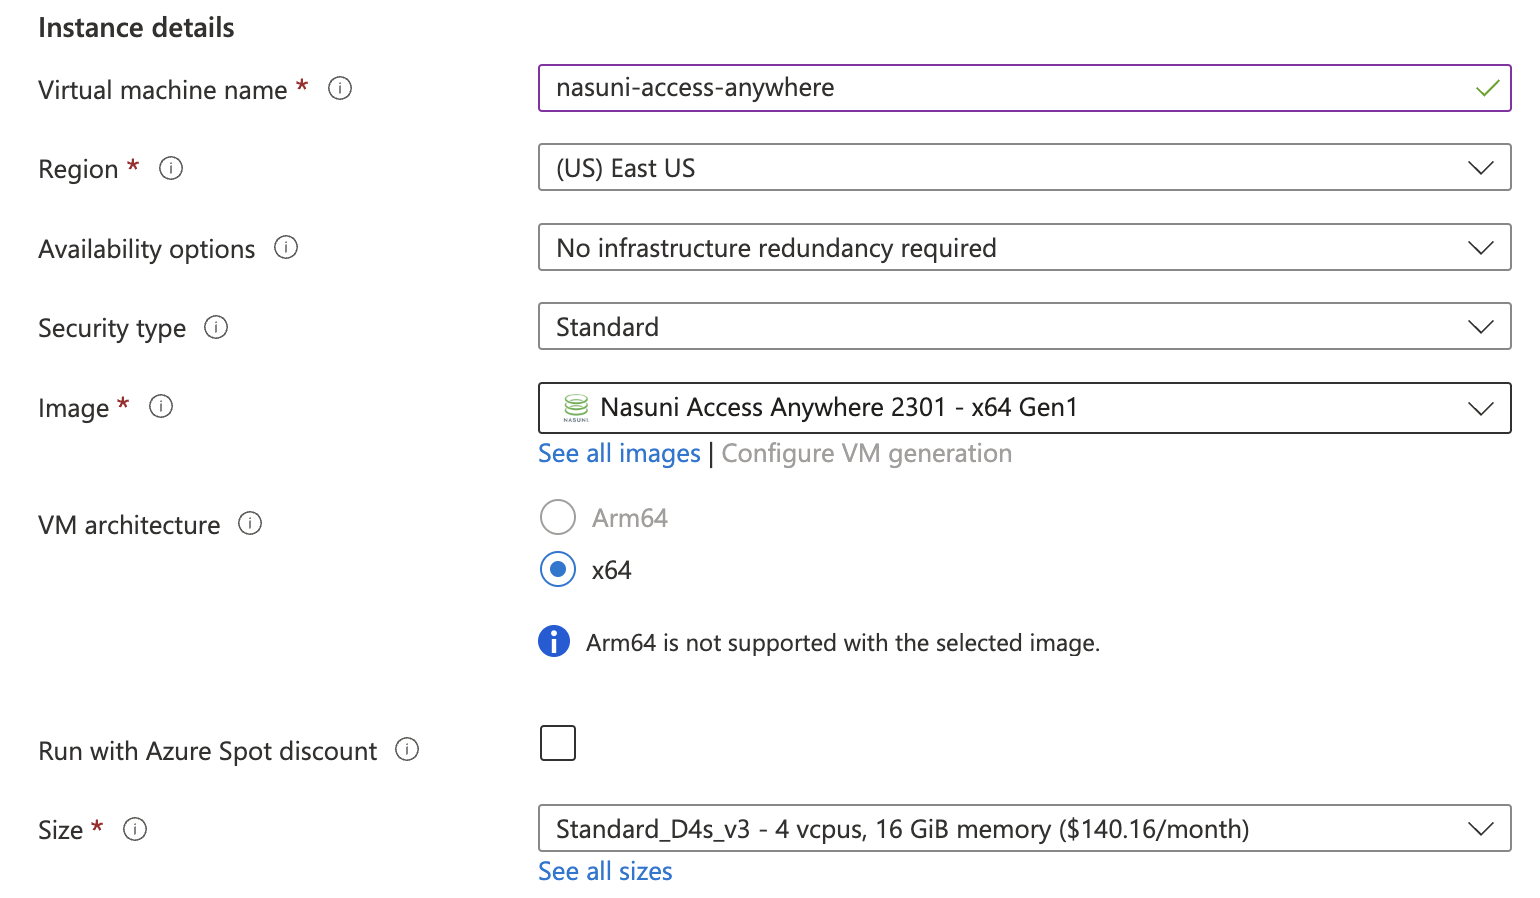Show Azure Spot discount info tooltip
This screenshot has width=1540, height=898.
407,750
